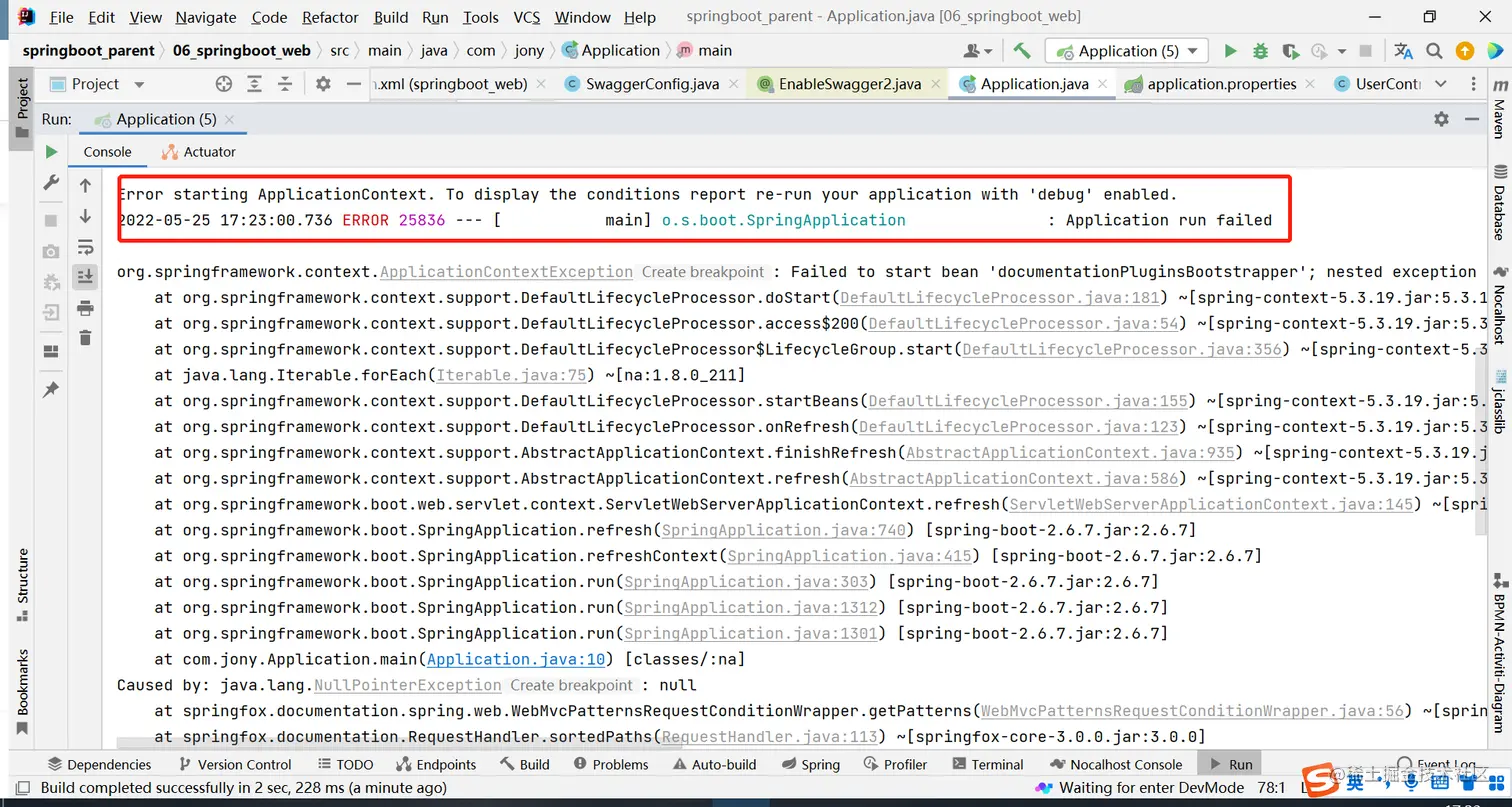Open the Build menu
This screenshot has height=807, width=1512.
coord(391,17)
